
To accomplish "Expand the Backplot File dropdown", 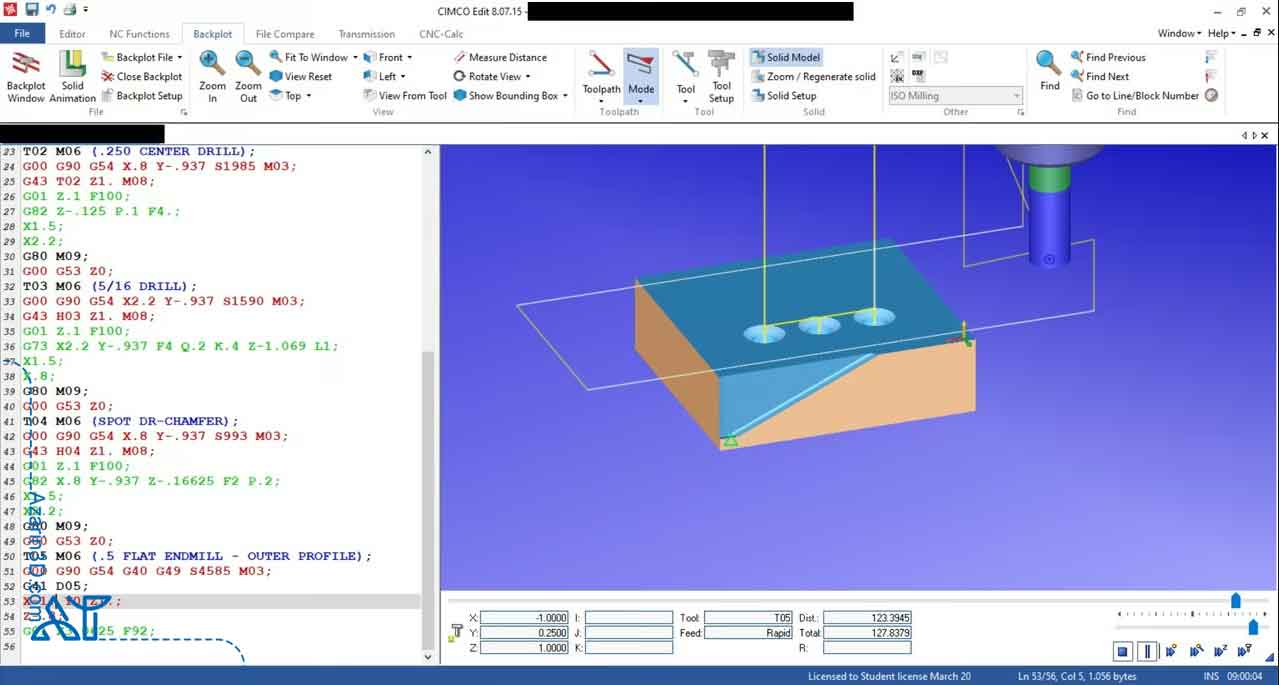I will pos(180,57).
